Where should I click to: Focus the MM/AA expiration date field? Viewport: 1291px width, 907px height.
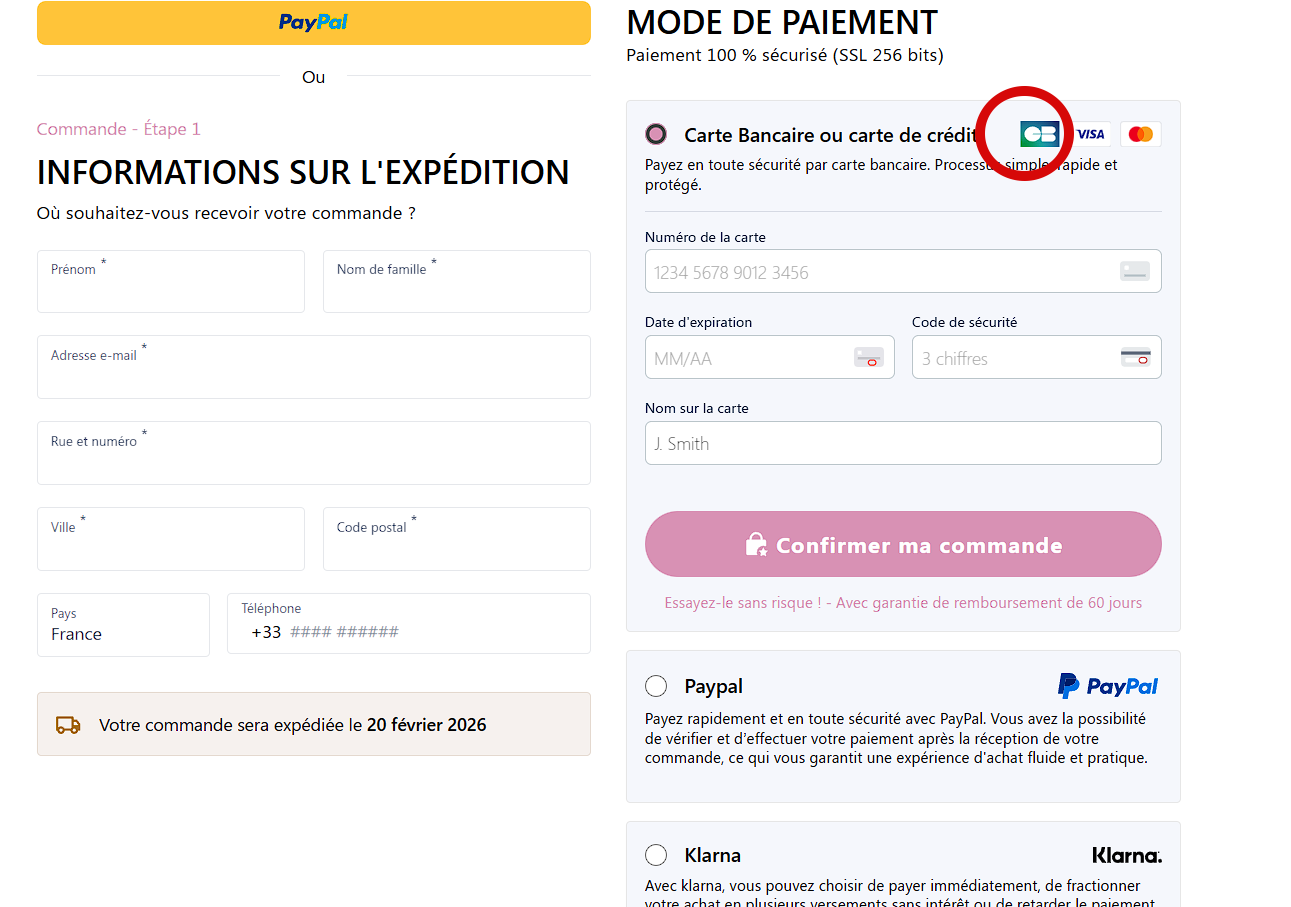tap(770, 357)
